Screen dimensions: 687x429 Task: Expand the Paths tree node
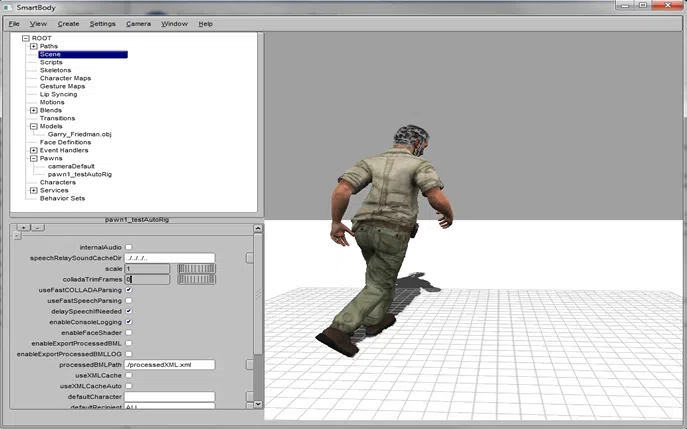click(33, 46)
